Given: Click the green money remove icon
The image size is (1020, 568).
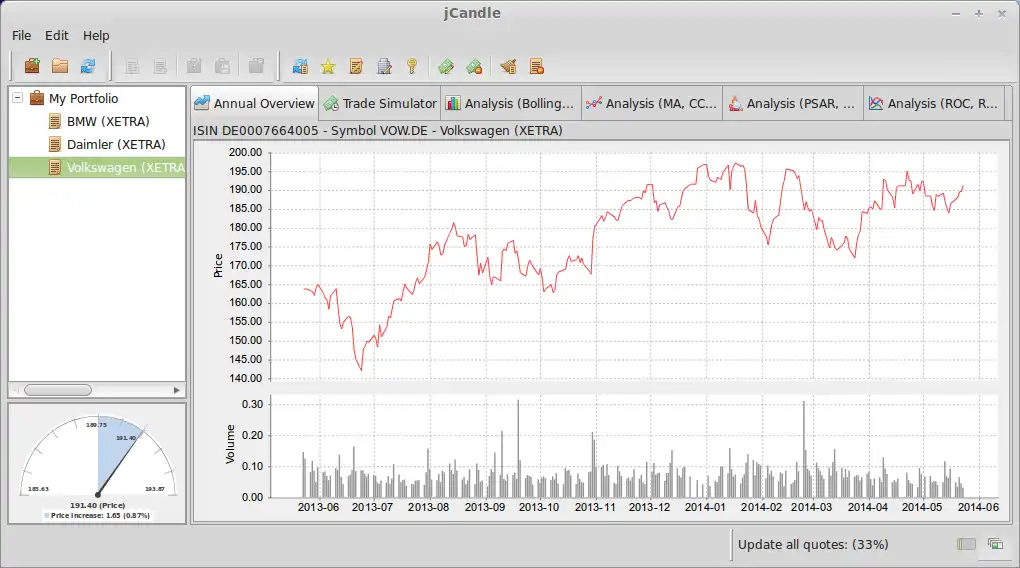Looking at the screenshot, I should pos(474,66).
